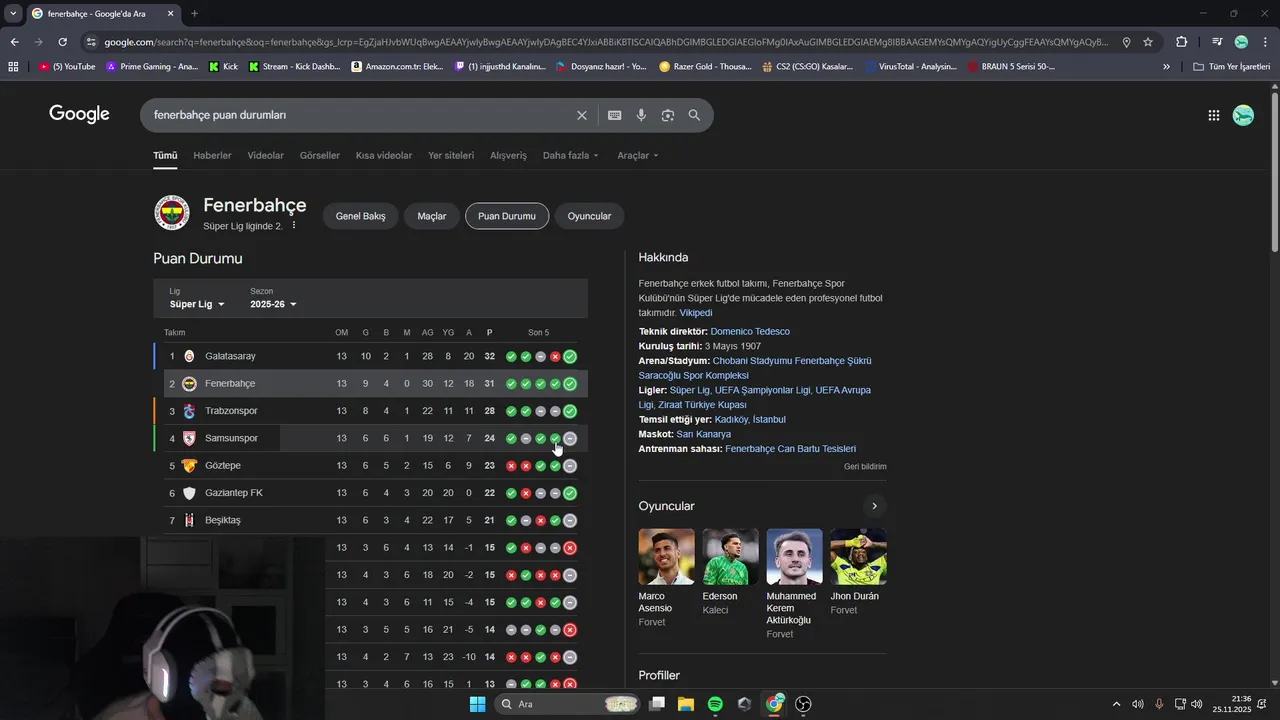Open the San Kanarya mascot link
The width and height of the screenshot is (1280, 720).
[x=704, y=434]
